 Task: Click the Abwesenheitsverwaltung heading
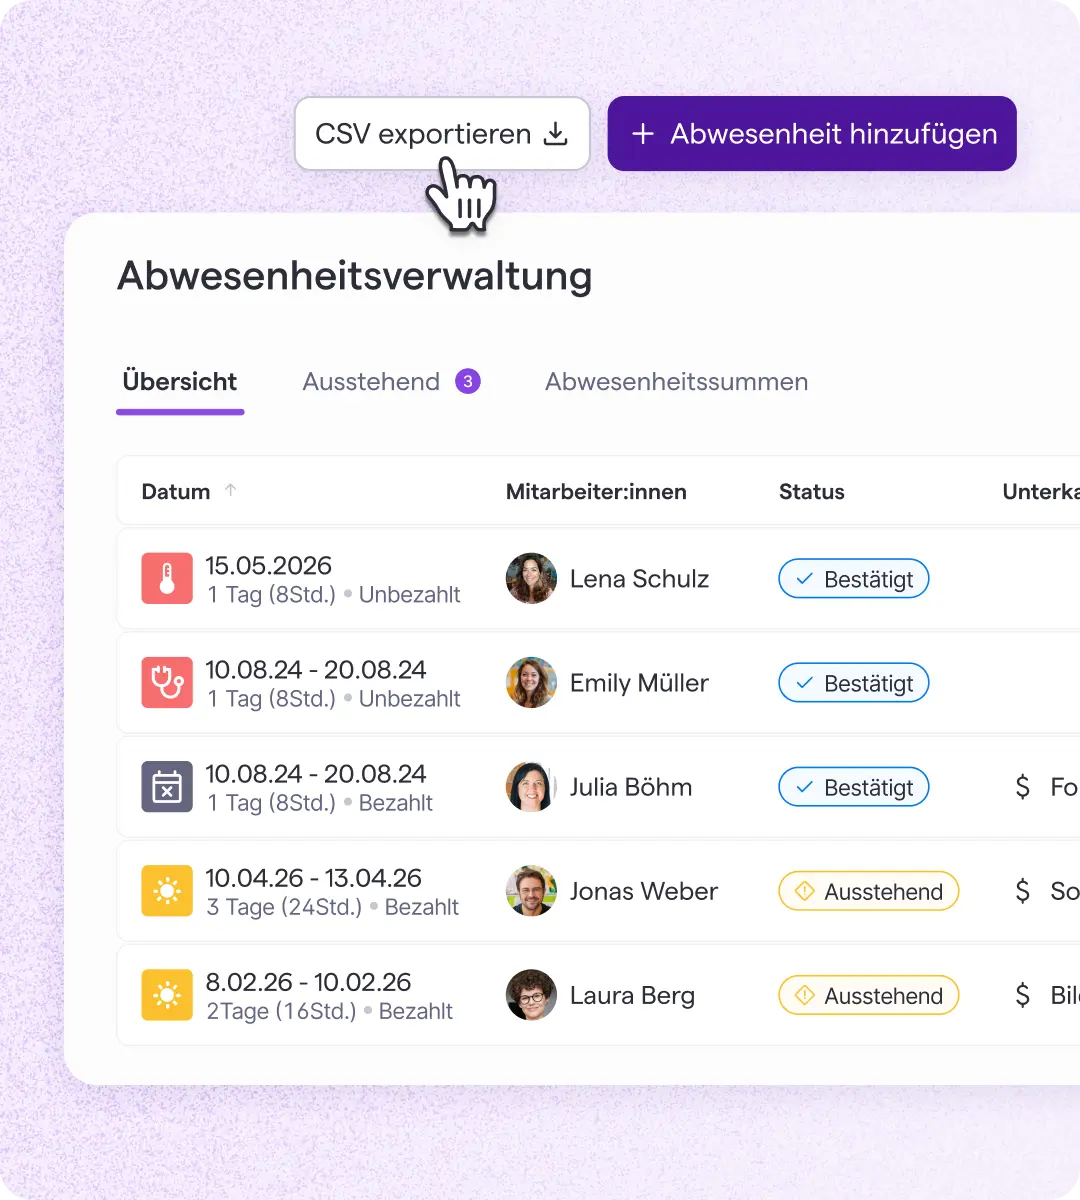355,276
